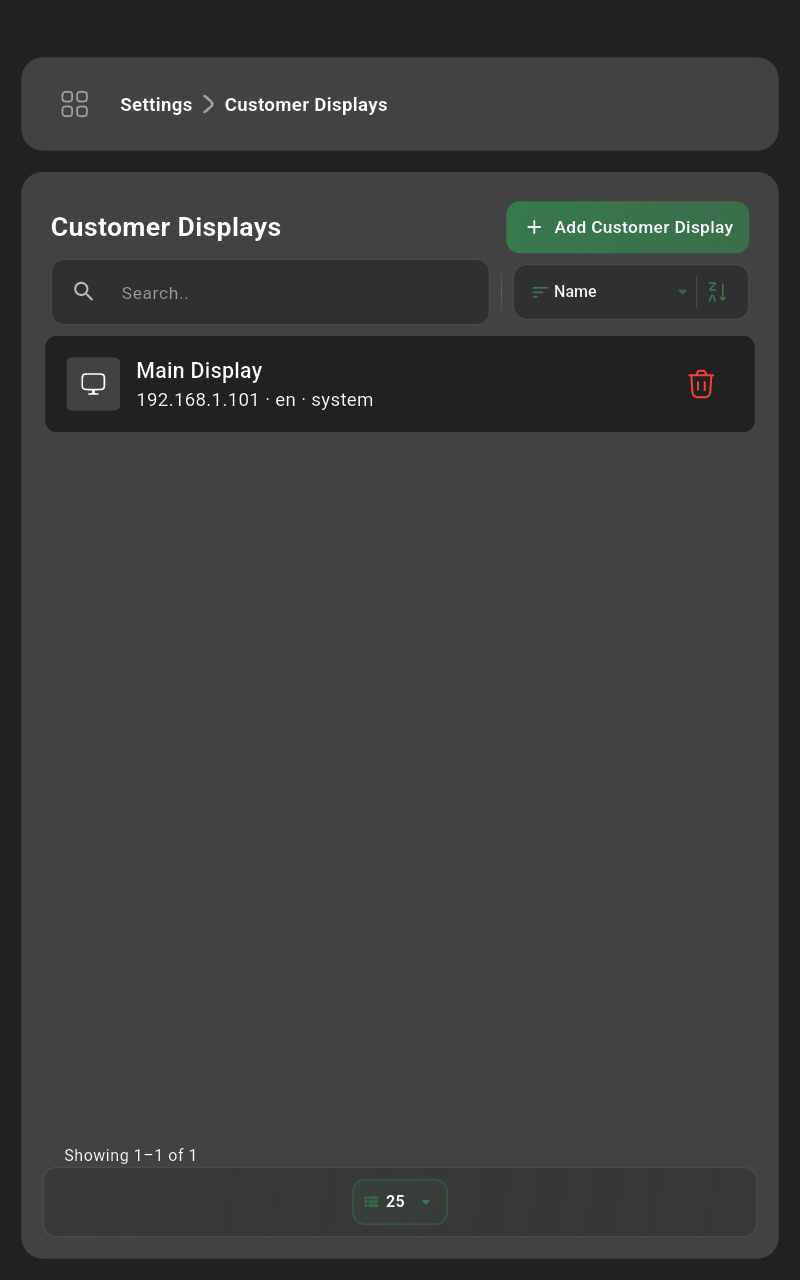
Task: Open the Name sort-by dropdown
Action: (x=604, y=292)
